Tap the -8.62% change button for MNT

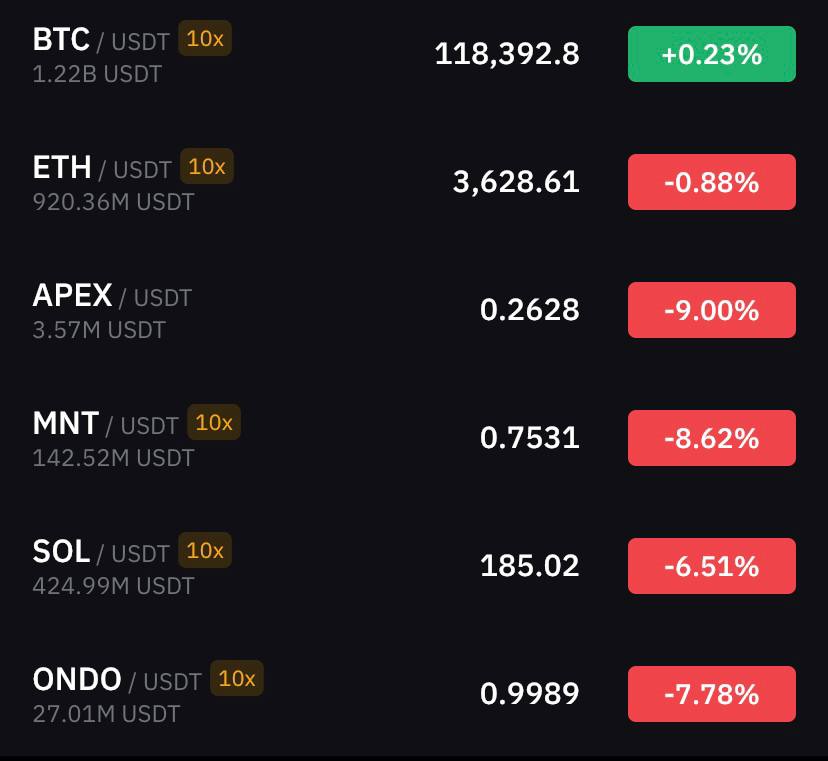tap(711, 438)
